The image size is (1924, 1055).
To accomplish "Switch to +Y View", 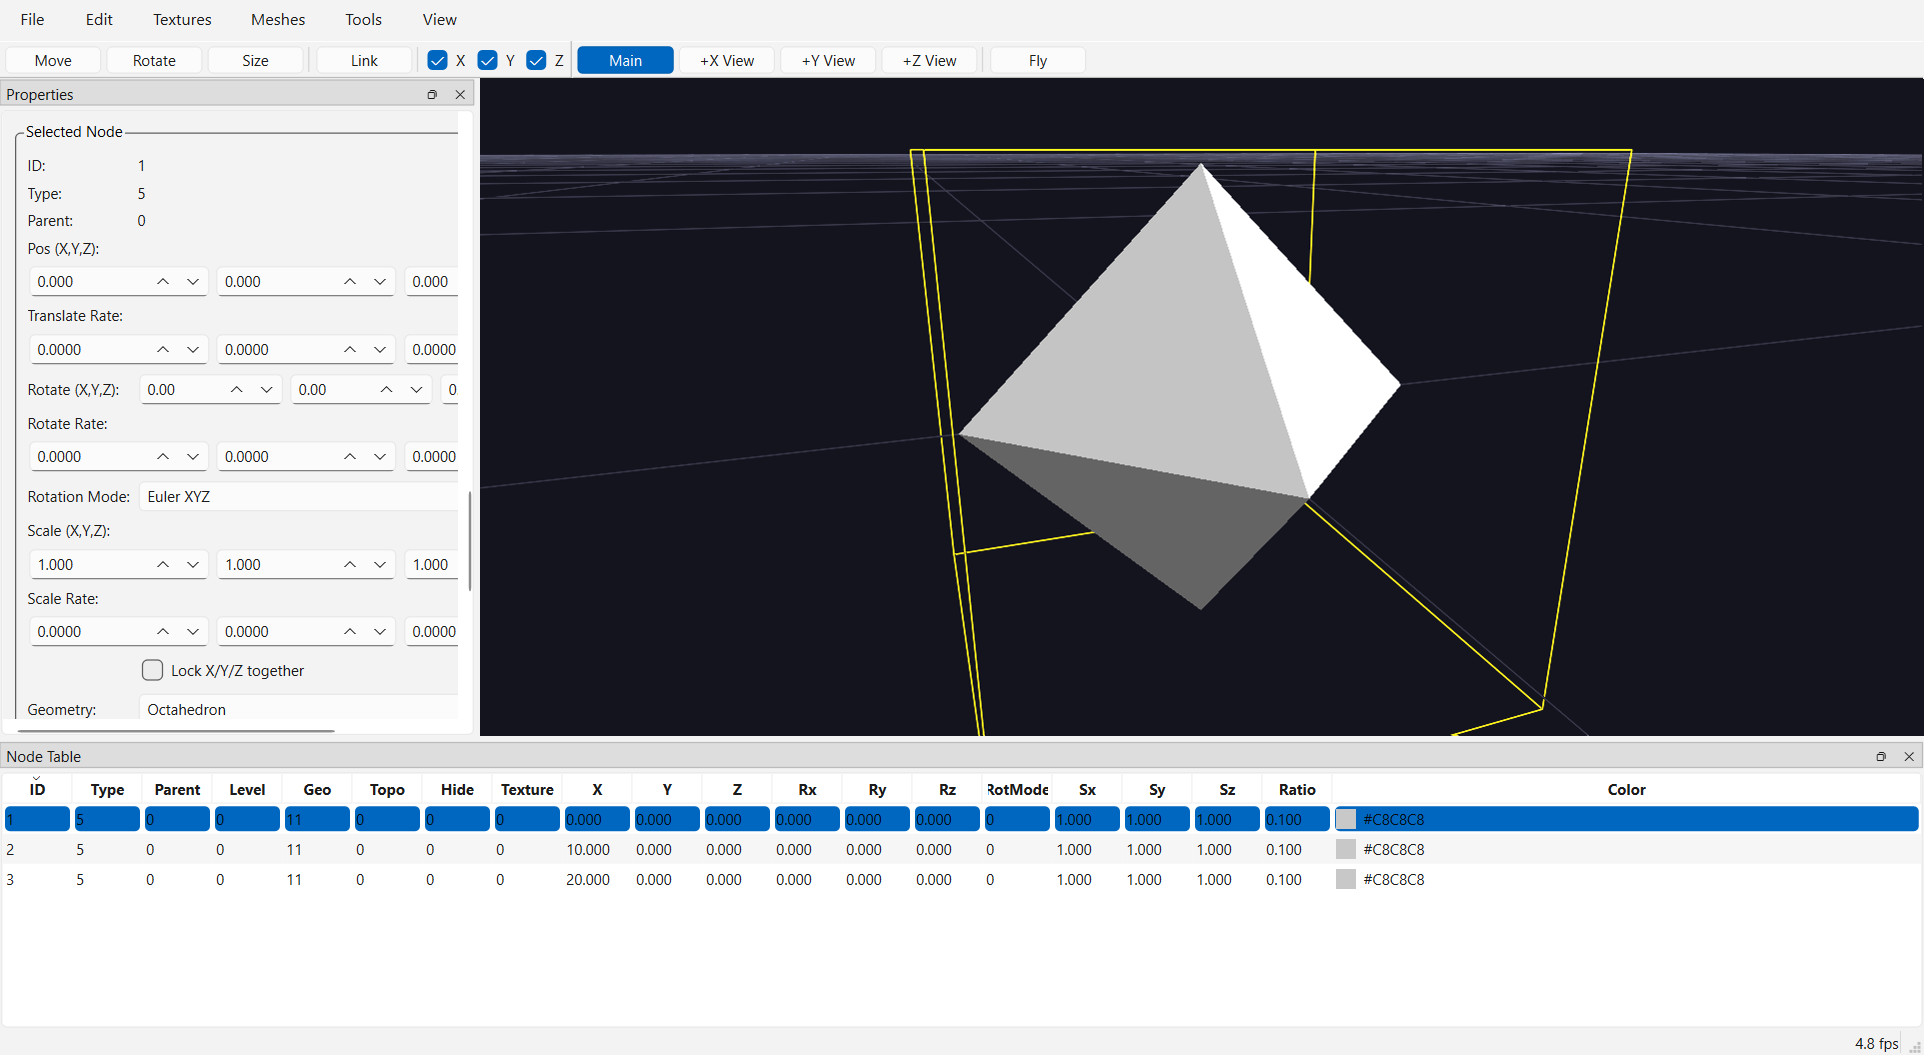I will 828,60.
